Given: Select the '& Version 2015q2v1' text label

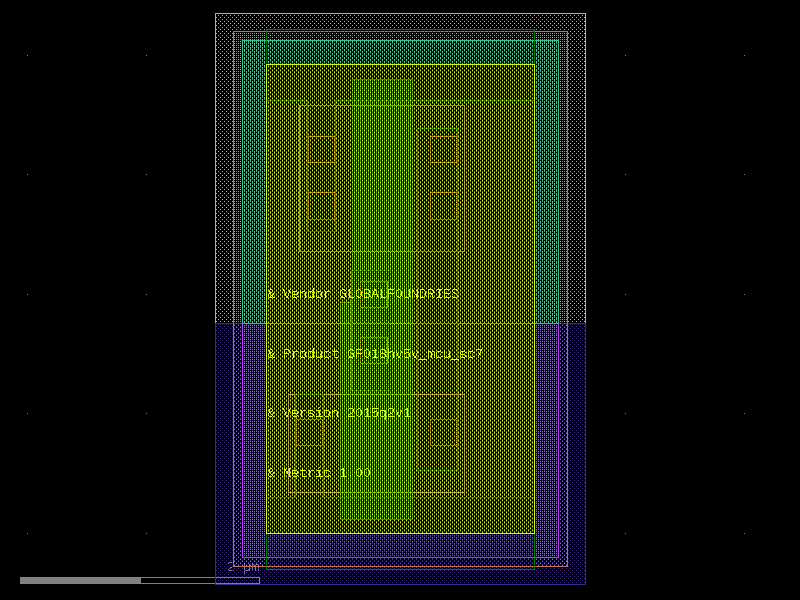Looking at the screenshot, I should pos(339,413).
